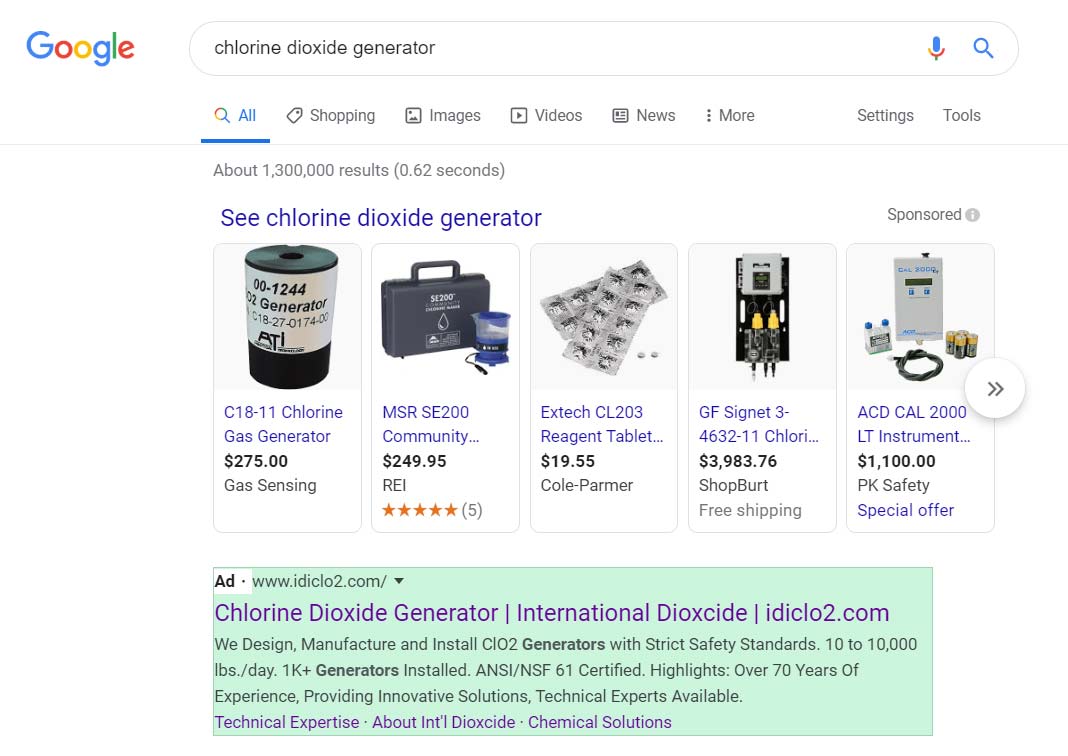Open the ad URL dropdown arrow

coord(399,581)
